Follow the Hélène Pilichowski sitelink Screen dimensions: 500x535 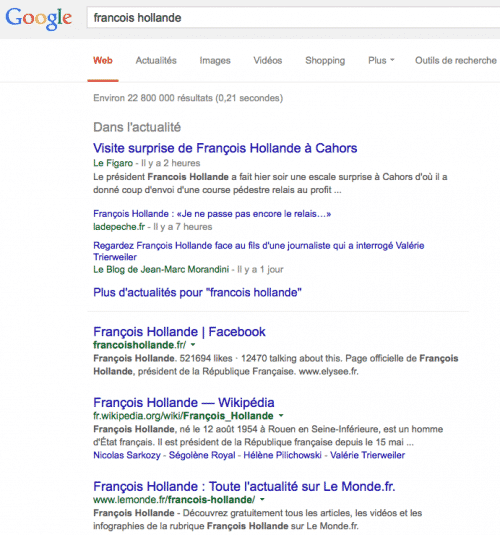tap(282, 455)
